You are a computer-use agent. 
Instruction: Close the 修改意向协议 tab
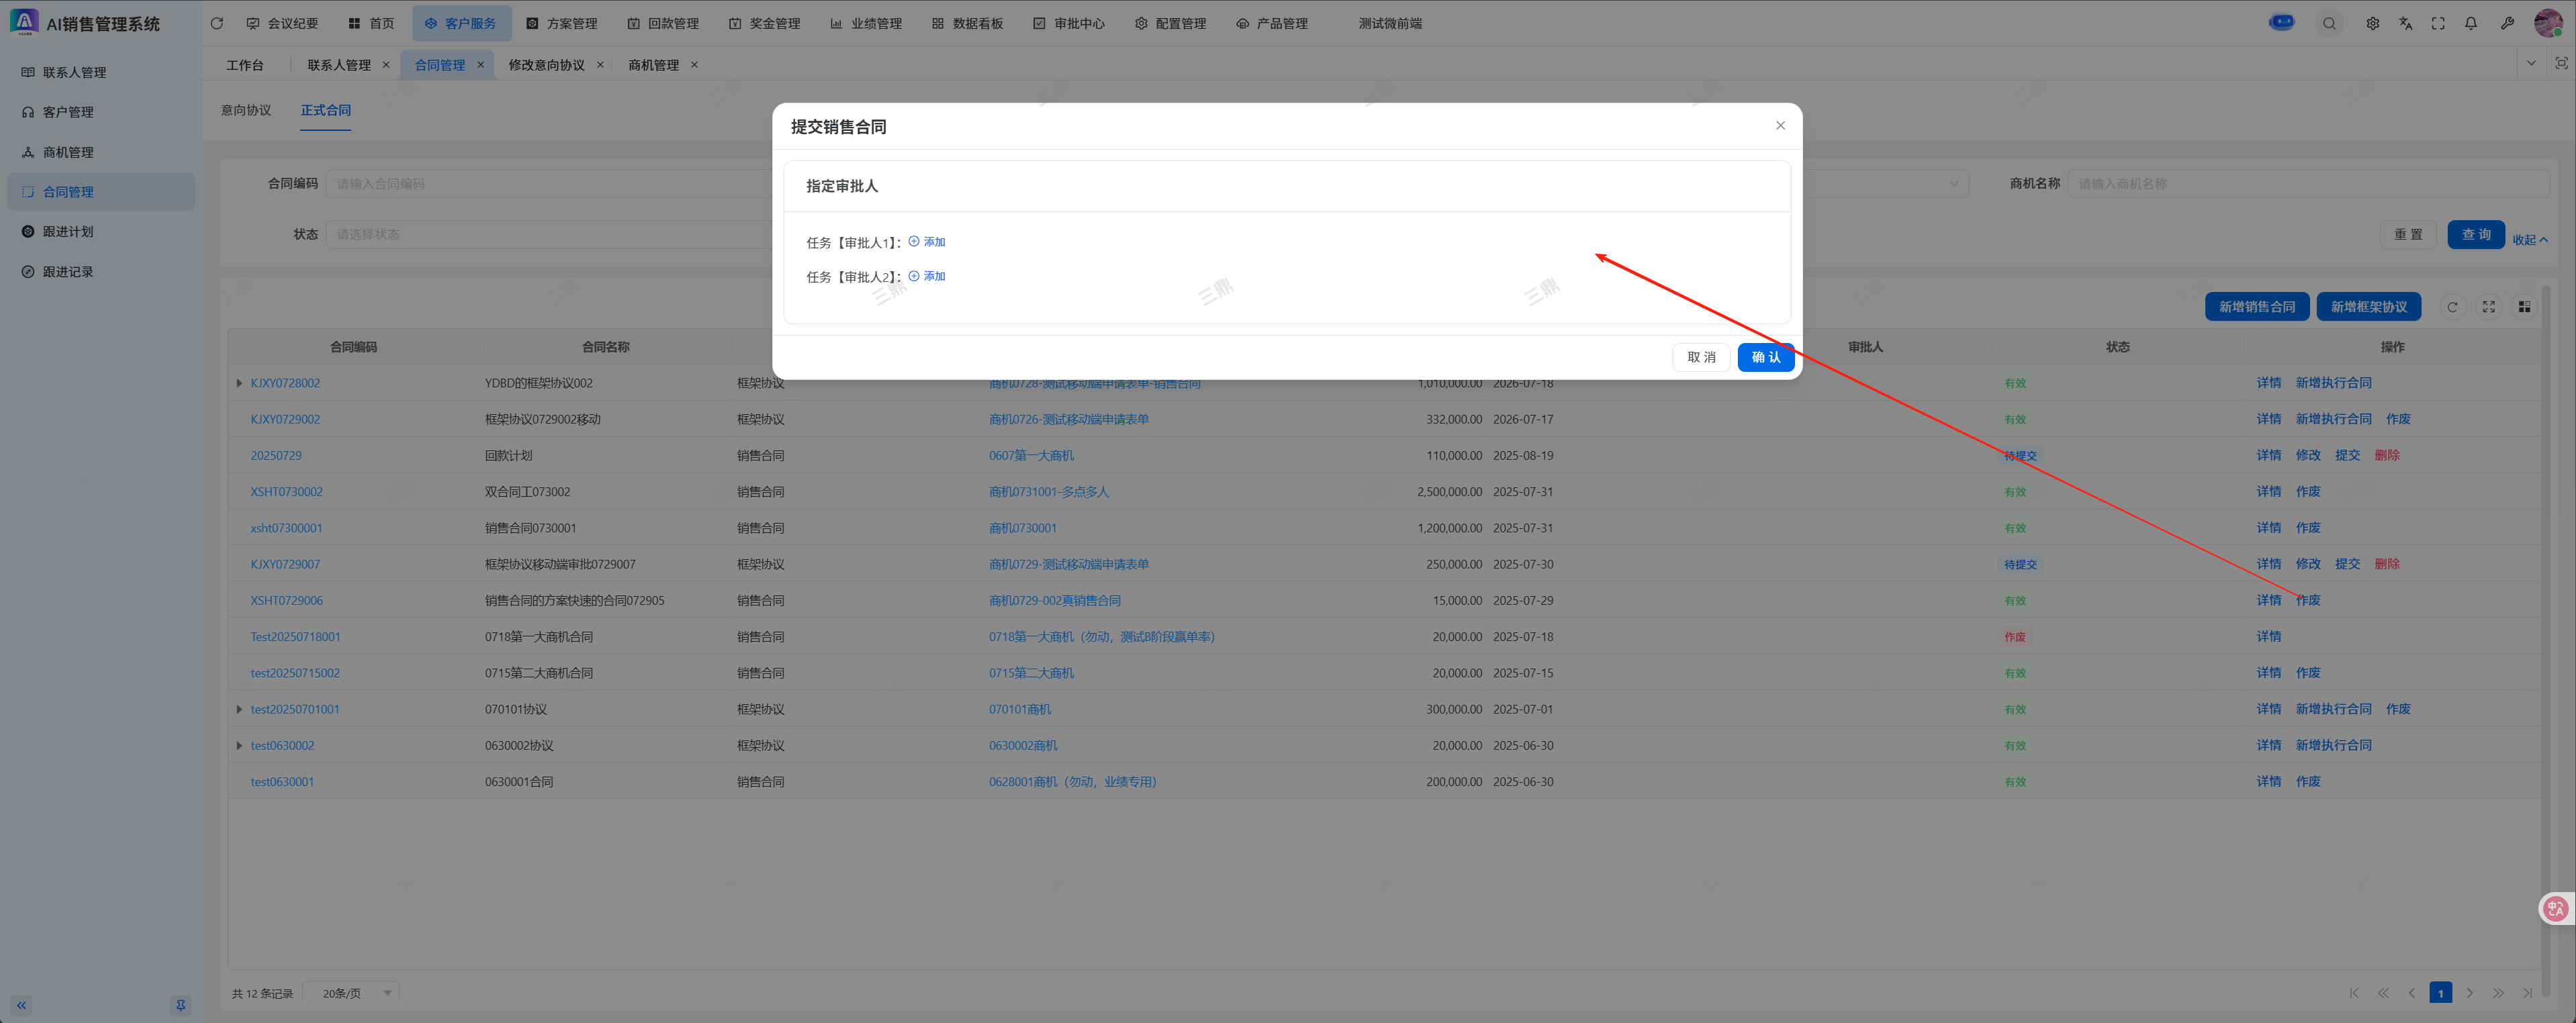600,65
